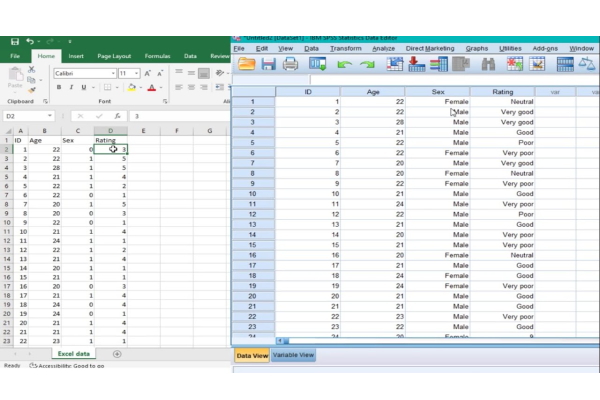The width and height of the screenshot is (600, 400).
Task: Open Clipboard dialog launcher
Action: pyautogui.click(x=45, y=101)
